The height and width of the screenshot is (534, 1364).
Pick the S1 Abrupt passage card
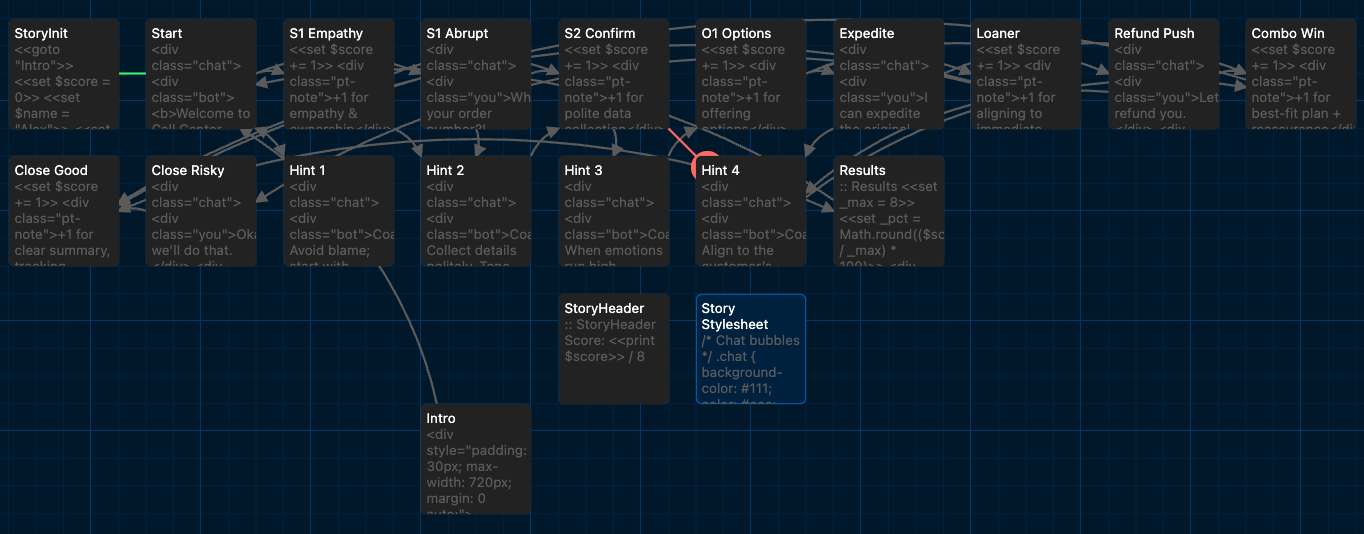click(476, 74)
